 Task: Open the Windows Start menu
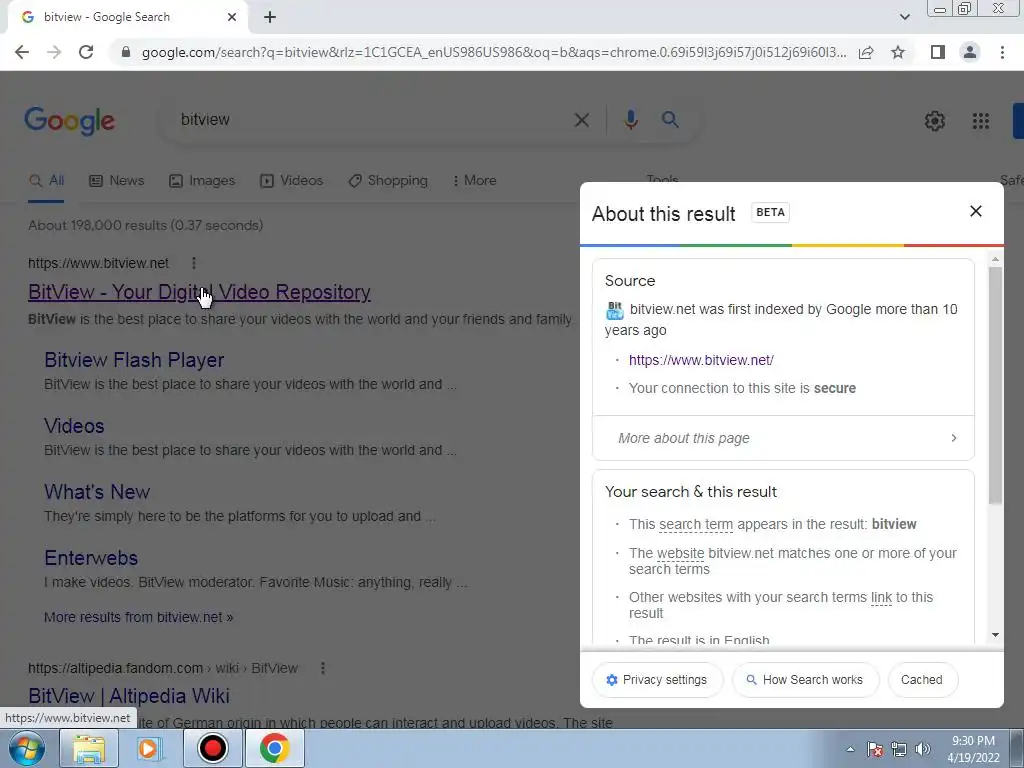[x=27, y=748]
